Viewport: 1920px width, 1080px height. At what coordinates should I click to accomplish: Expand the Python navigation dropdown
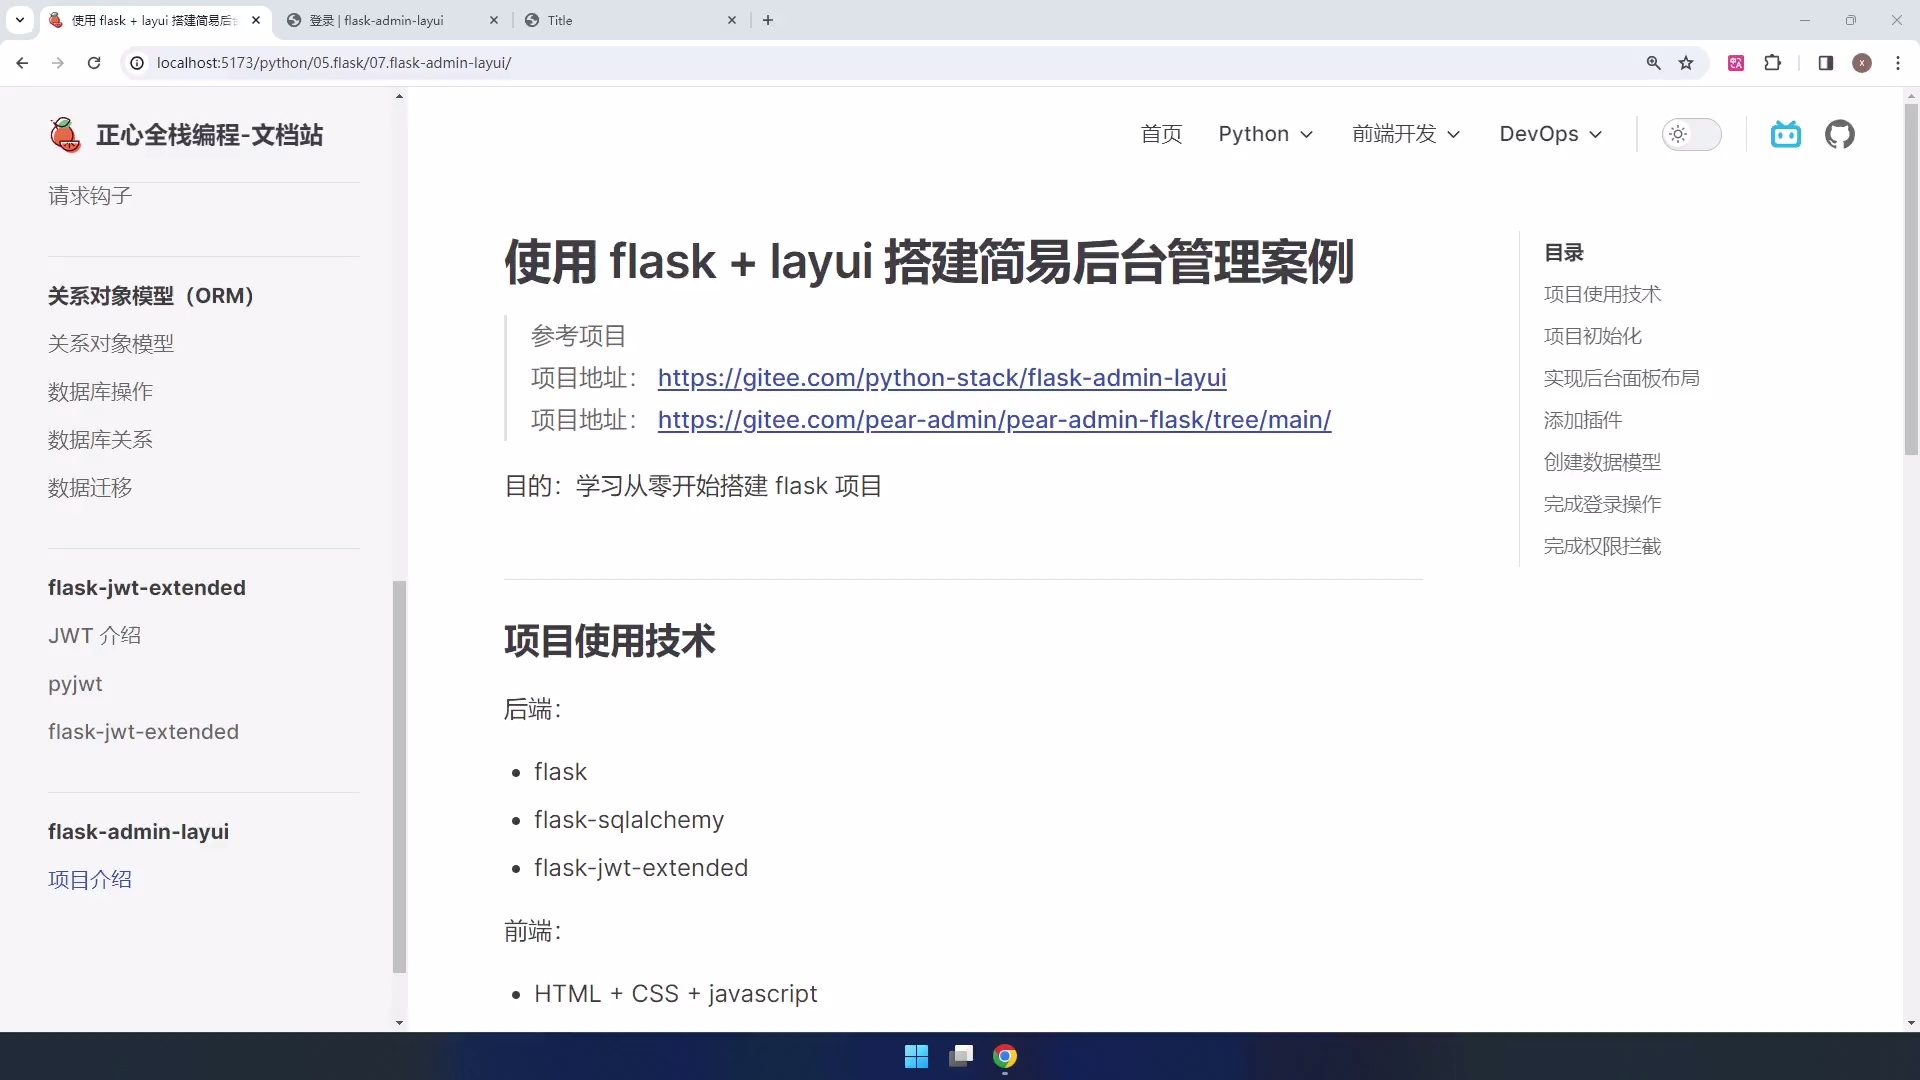1265,134
